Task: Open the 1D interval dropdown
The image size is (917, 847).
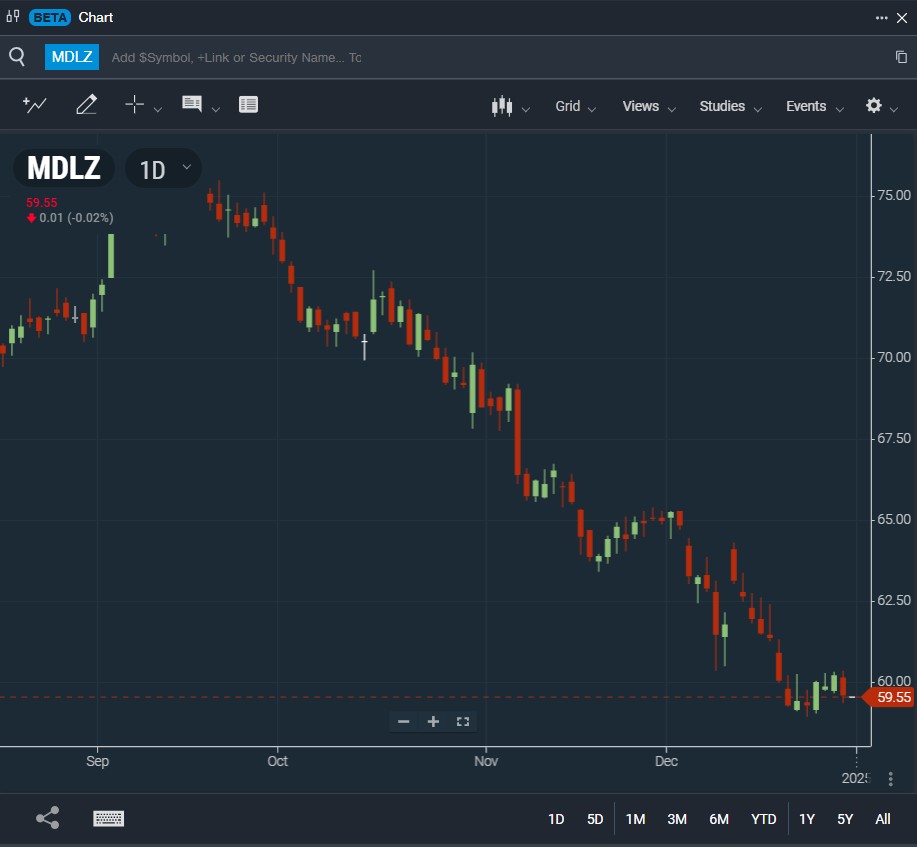Action: tap(164, 168)
